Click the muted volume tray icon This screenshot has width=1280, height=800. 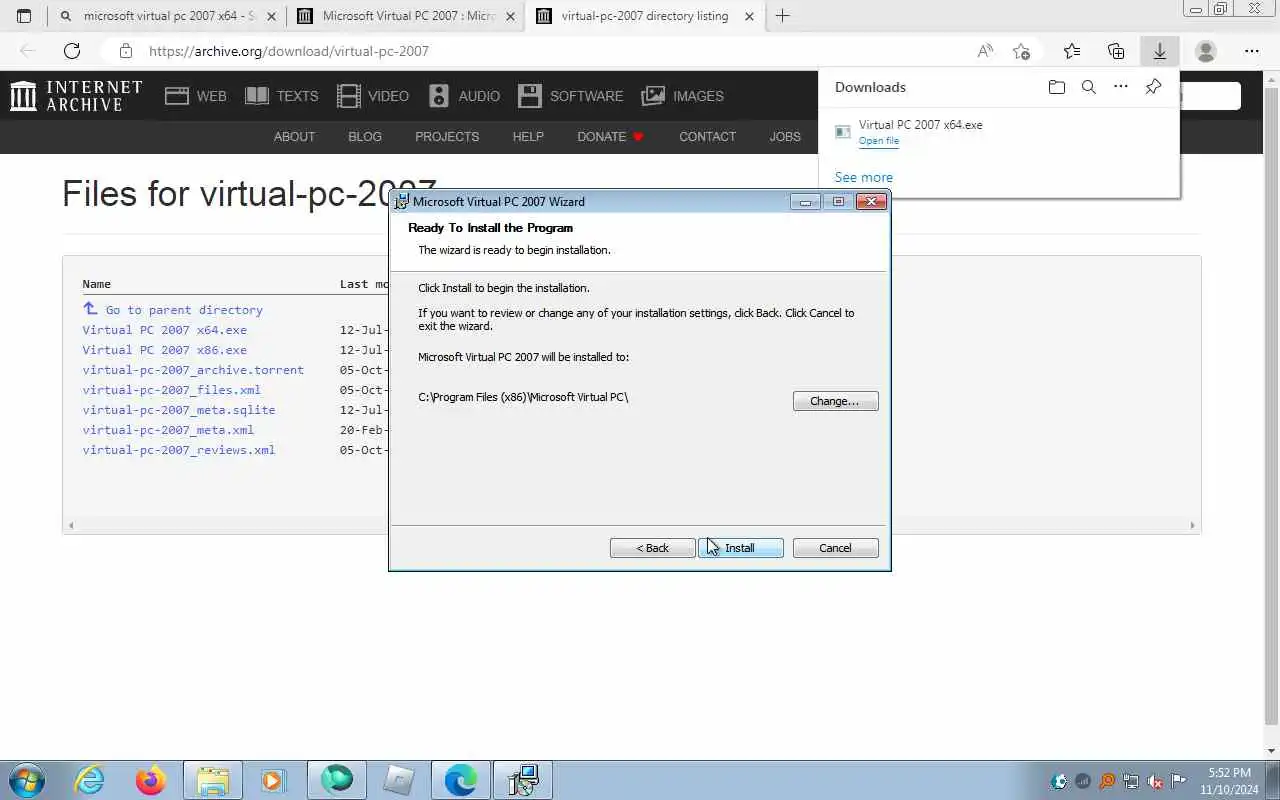(x=1155, y=782)
